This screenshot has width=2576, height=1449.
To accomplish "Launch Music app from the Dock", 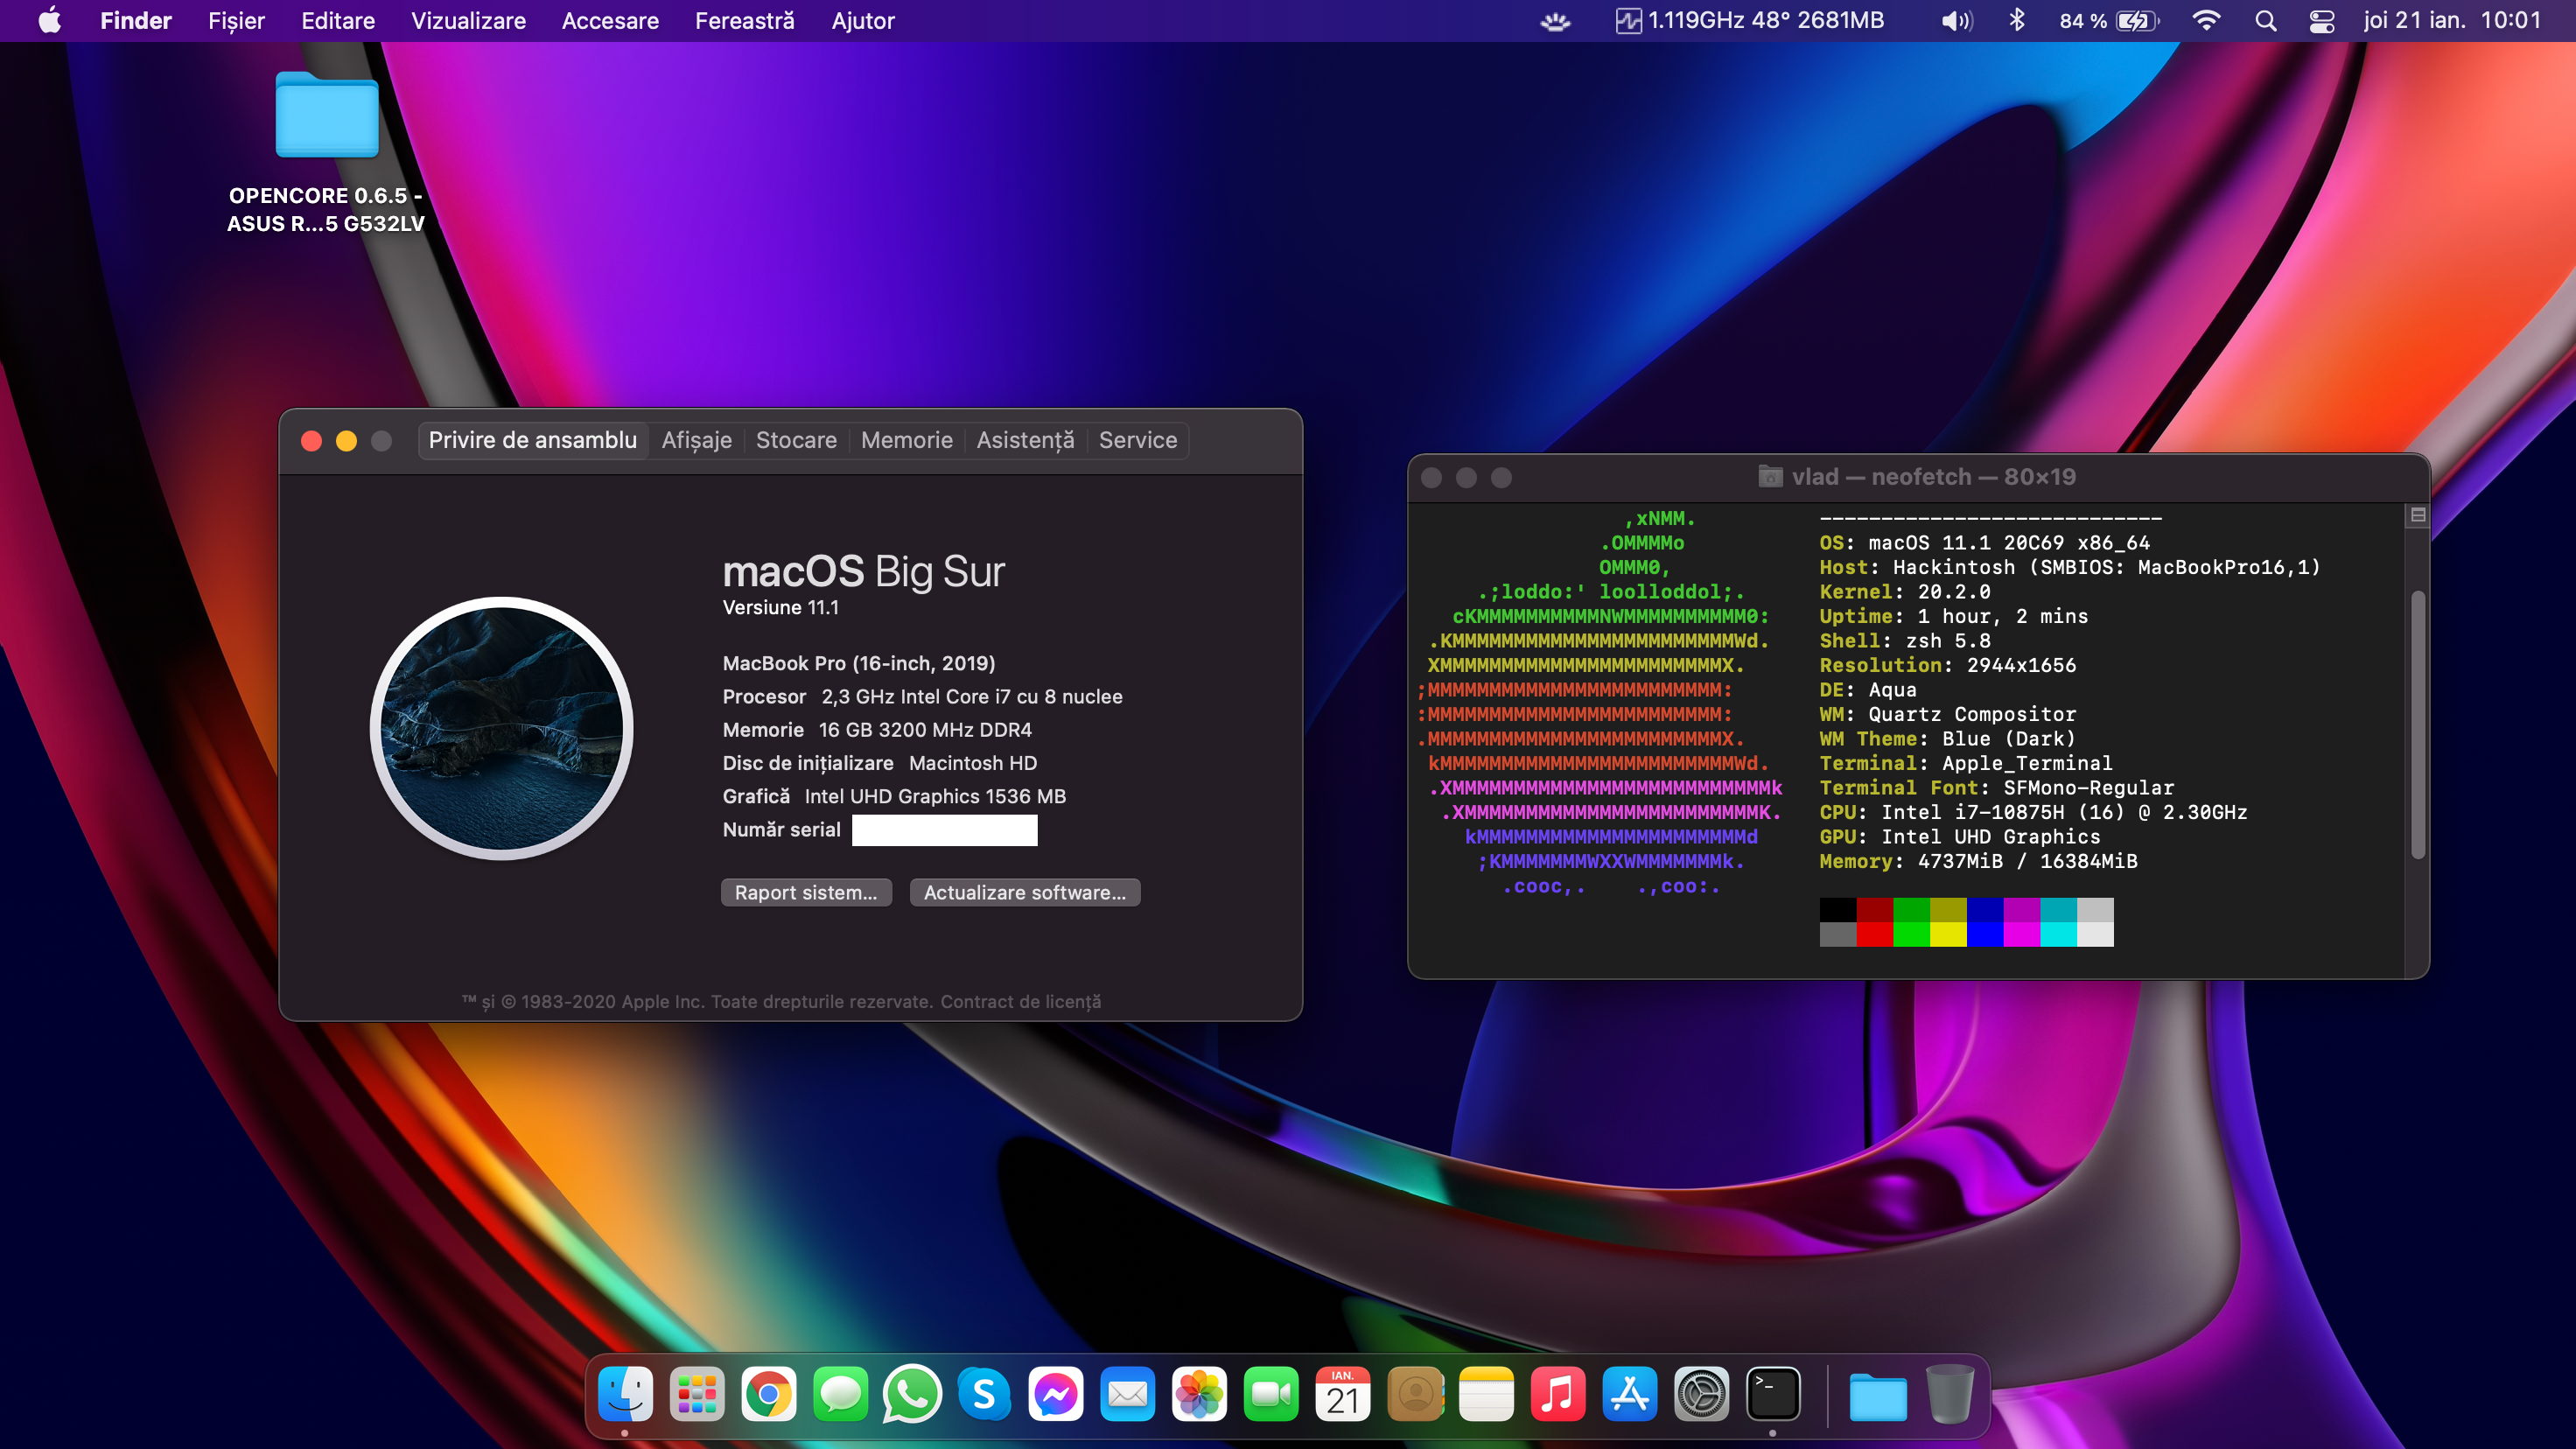I will [1558, 1393].
